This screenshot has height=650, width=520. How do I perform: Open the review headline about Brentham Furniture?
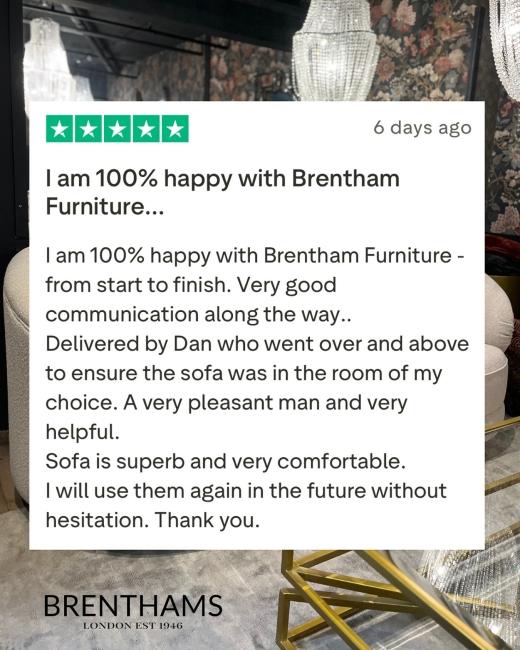coord(223,192)
